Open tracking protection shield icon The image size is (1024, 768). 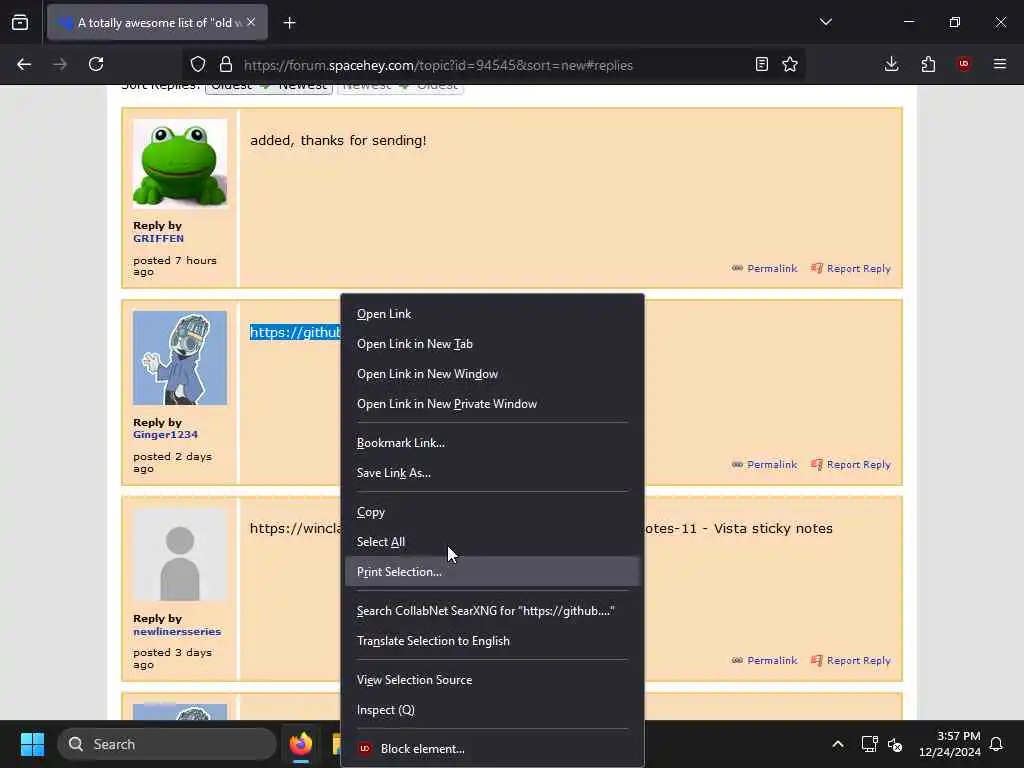point(198,64)
